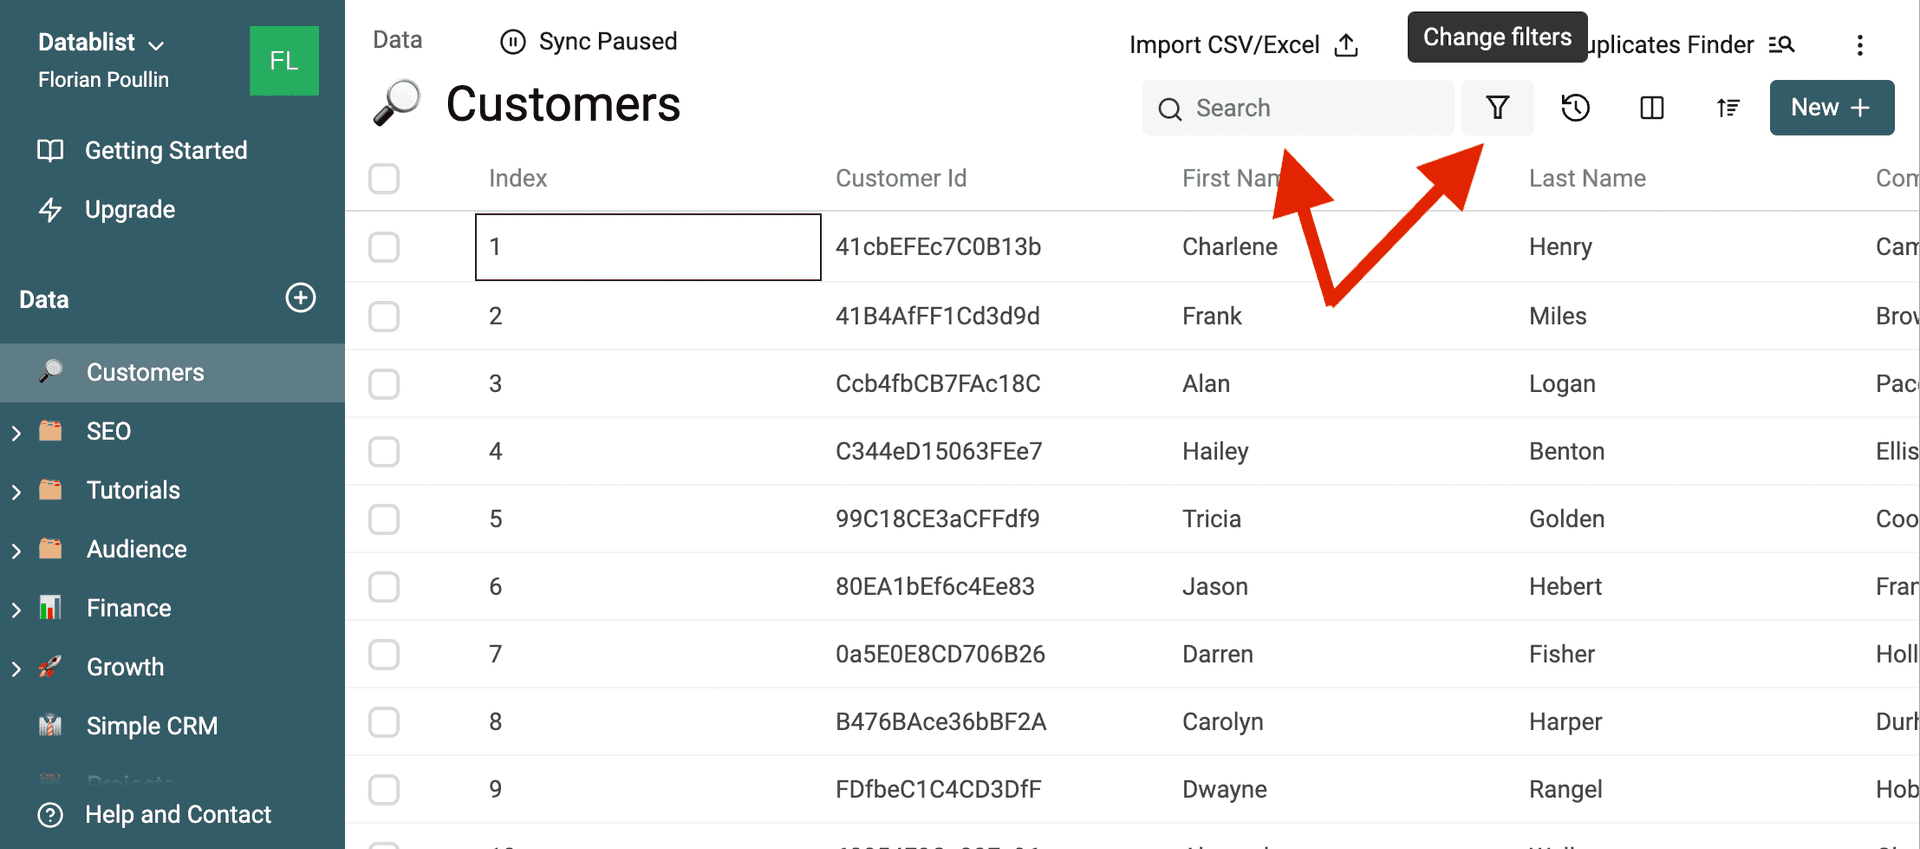Viewport: 1920px width, 849px height.
Task: Switch to the Customers collection
Action: [x=144, y=372]
